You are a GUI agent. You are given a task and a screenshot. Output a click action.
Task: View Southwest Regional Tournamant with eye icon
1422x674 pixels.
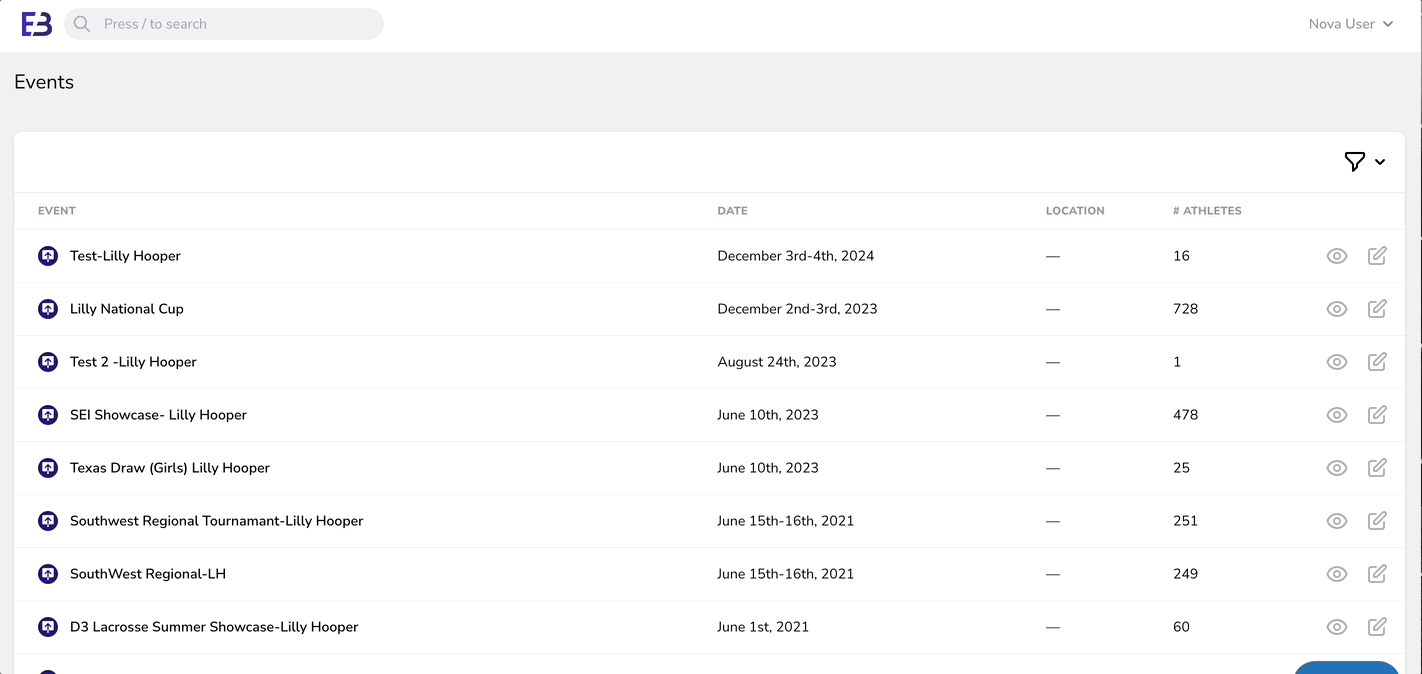point(1336,521)
